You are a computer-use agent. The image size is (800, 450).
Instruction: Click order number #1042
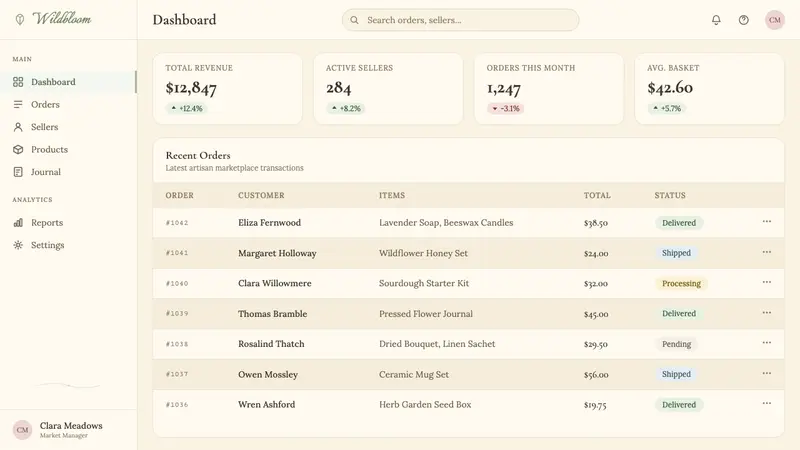click(x=177, y=223)
